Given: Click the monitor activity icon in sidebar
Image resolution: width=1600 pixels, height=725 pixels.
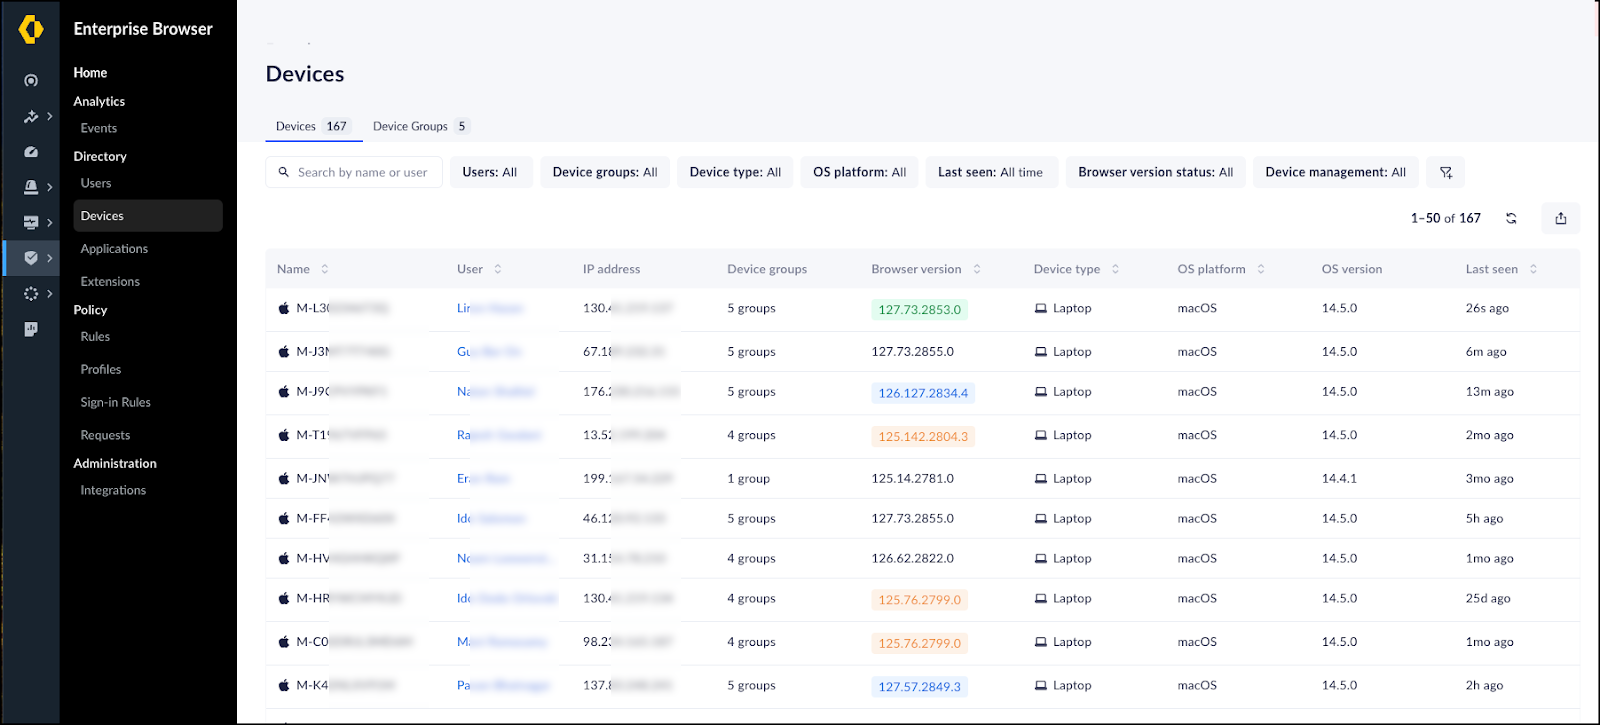Looking at the screenshot, I should (x=31, y=222).
